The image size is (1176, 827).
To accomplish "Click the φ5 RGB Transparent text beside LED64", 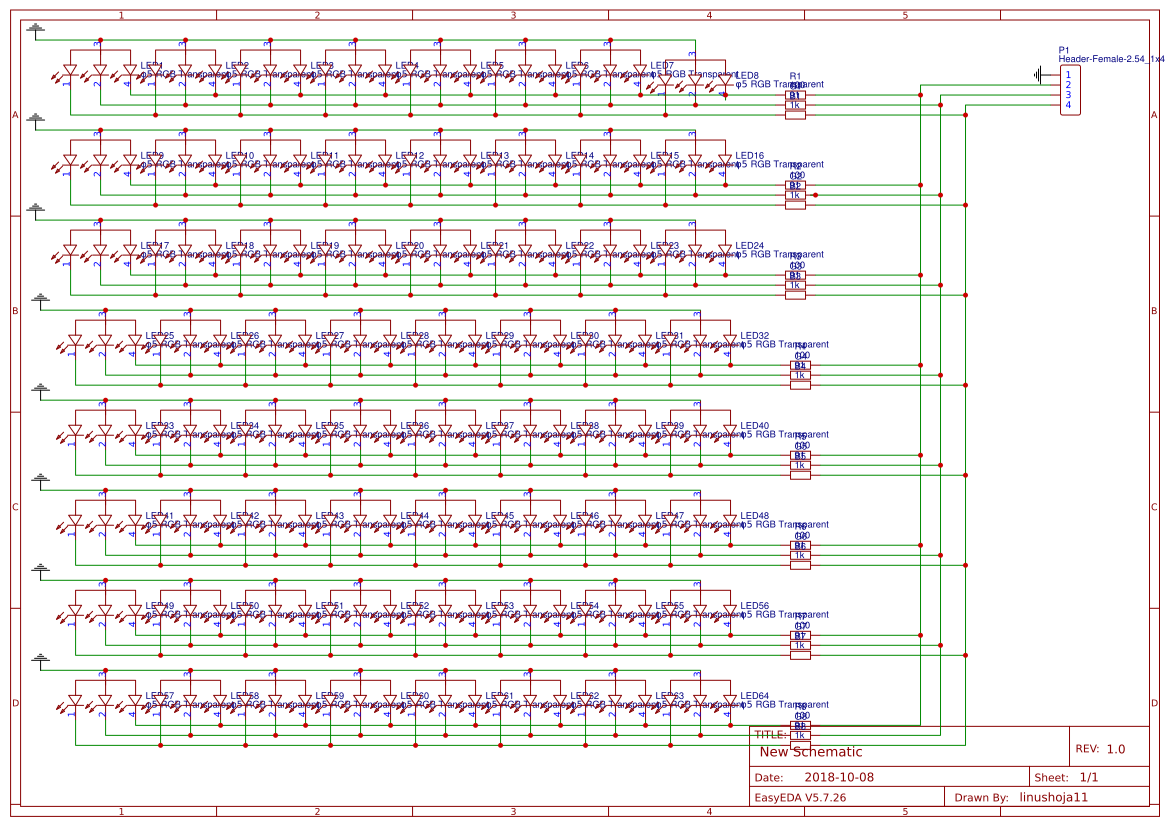I will coord(784,705).
